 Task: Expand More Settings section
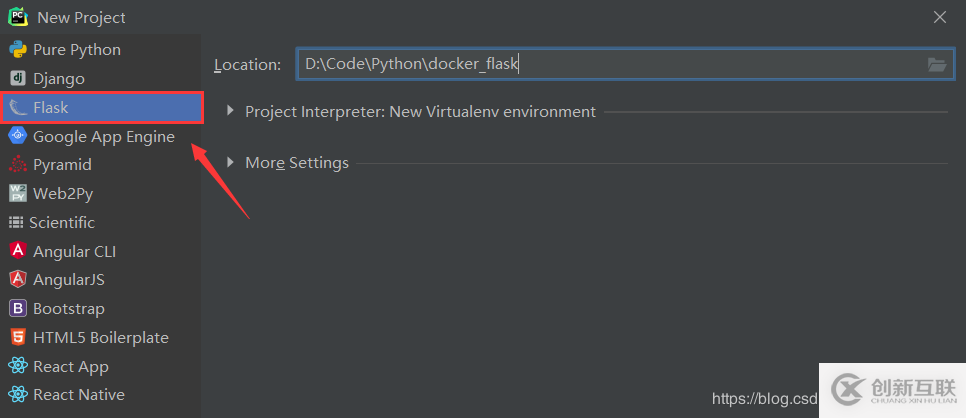tap(231, 163)
